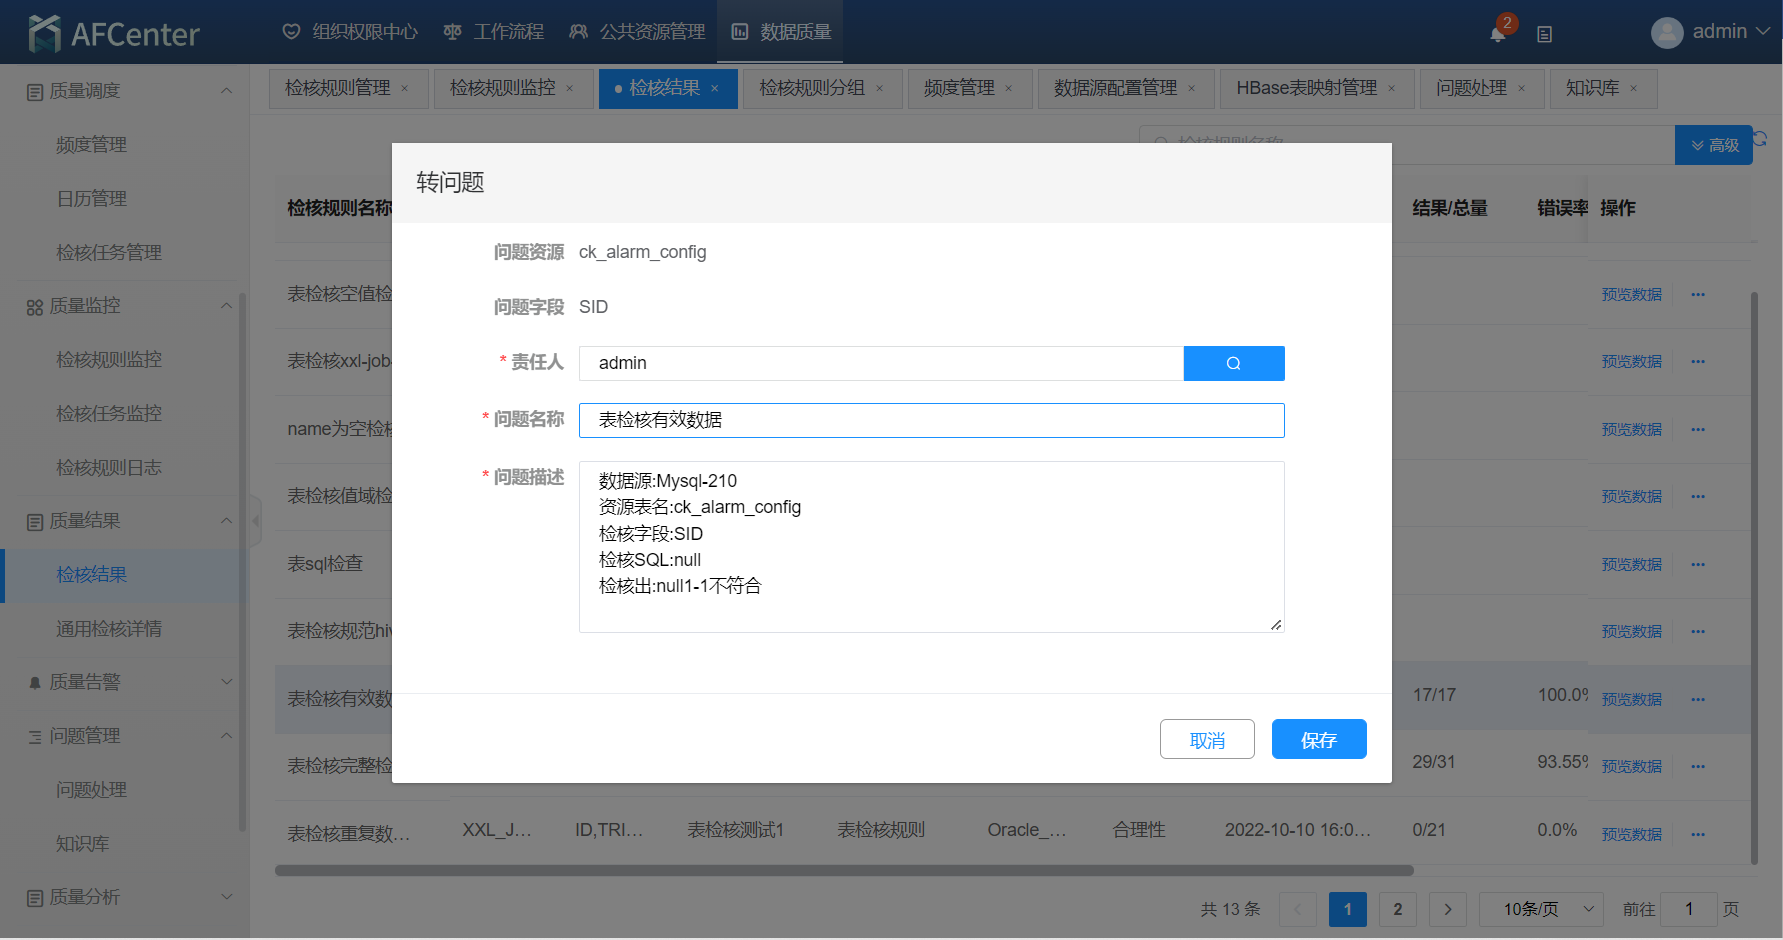Click 取消 to cancel the dialog
The width and height of the screenshot is (1783, 940).
coord(1207,740)
